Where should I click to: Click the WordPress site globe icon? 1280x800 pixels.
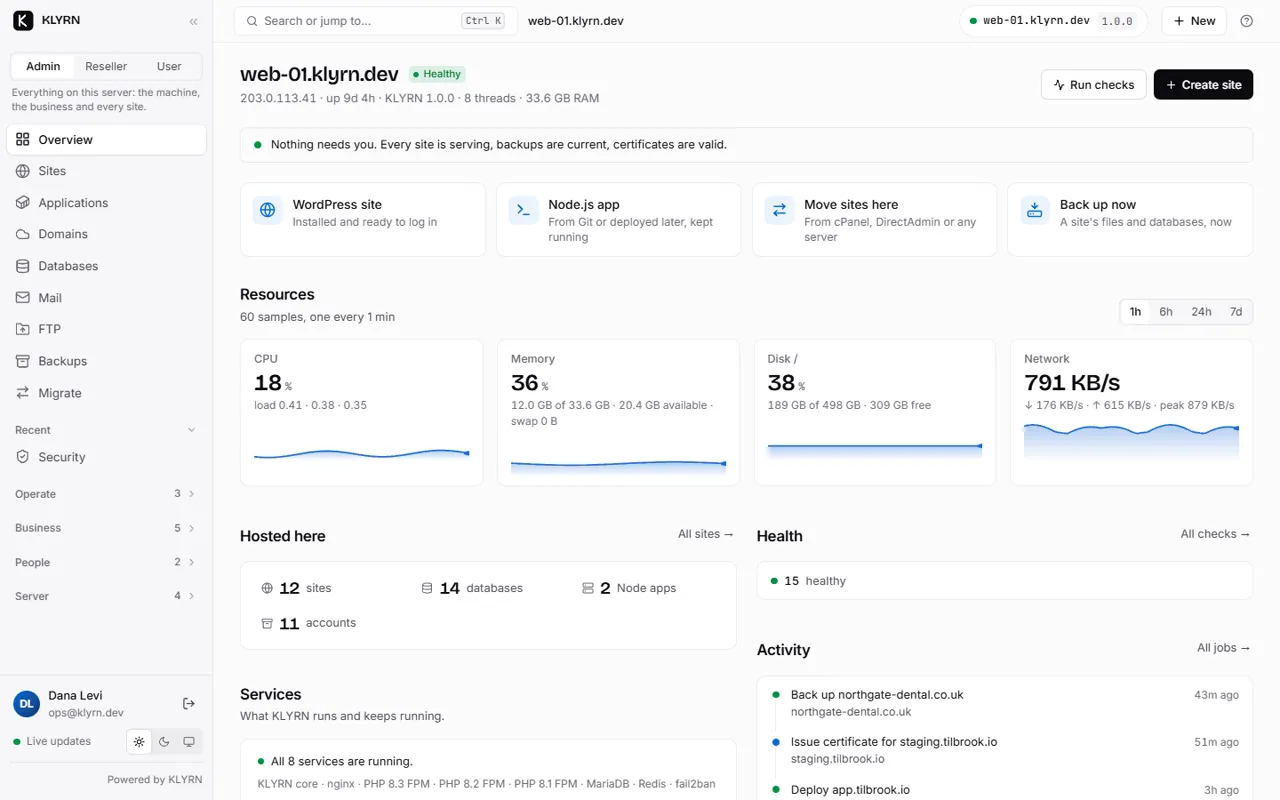268,210
